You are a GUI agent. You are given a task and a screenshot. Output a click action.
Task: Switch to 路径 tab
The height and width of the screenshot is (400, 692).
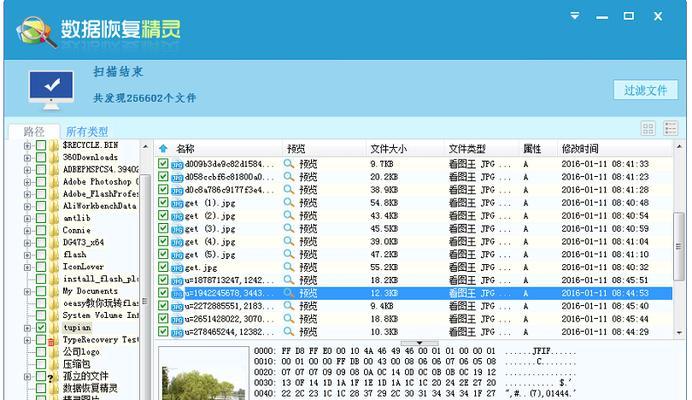click(34, 131)
